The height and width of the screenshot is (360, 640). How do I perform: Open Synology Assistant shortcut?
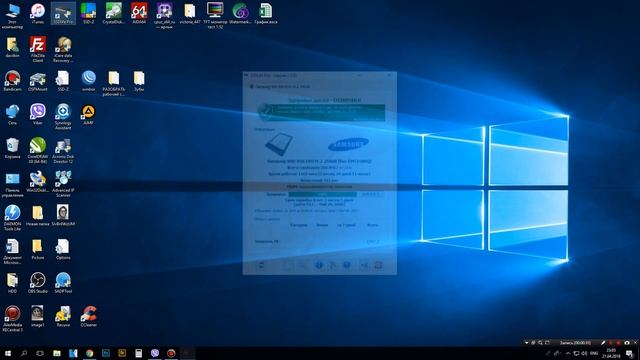pos(63,117)
